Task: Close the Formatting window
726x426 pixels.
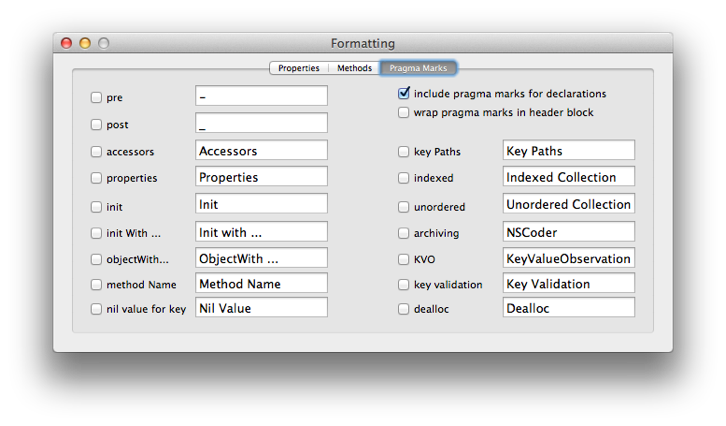Action: click(x=67, y=43)
